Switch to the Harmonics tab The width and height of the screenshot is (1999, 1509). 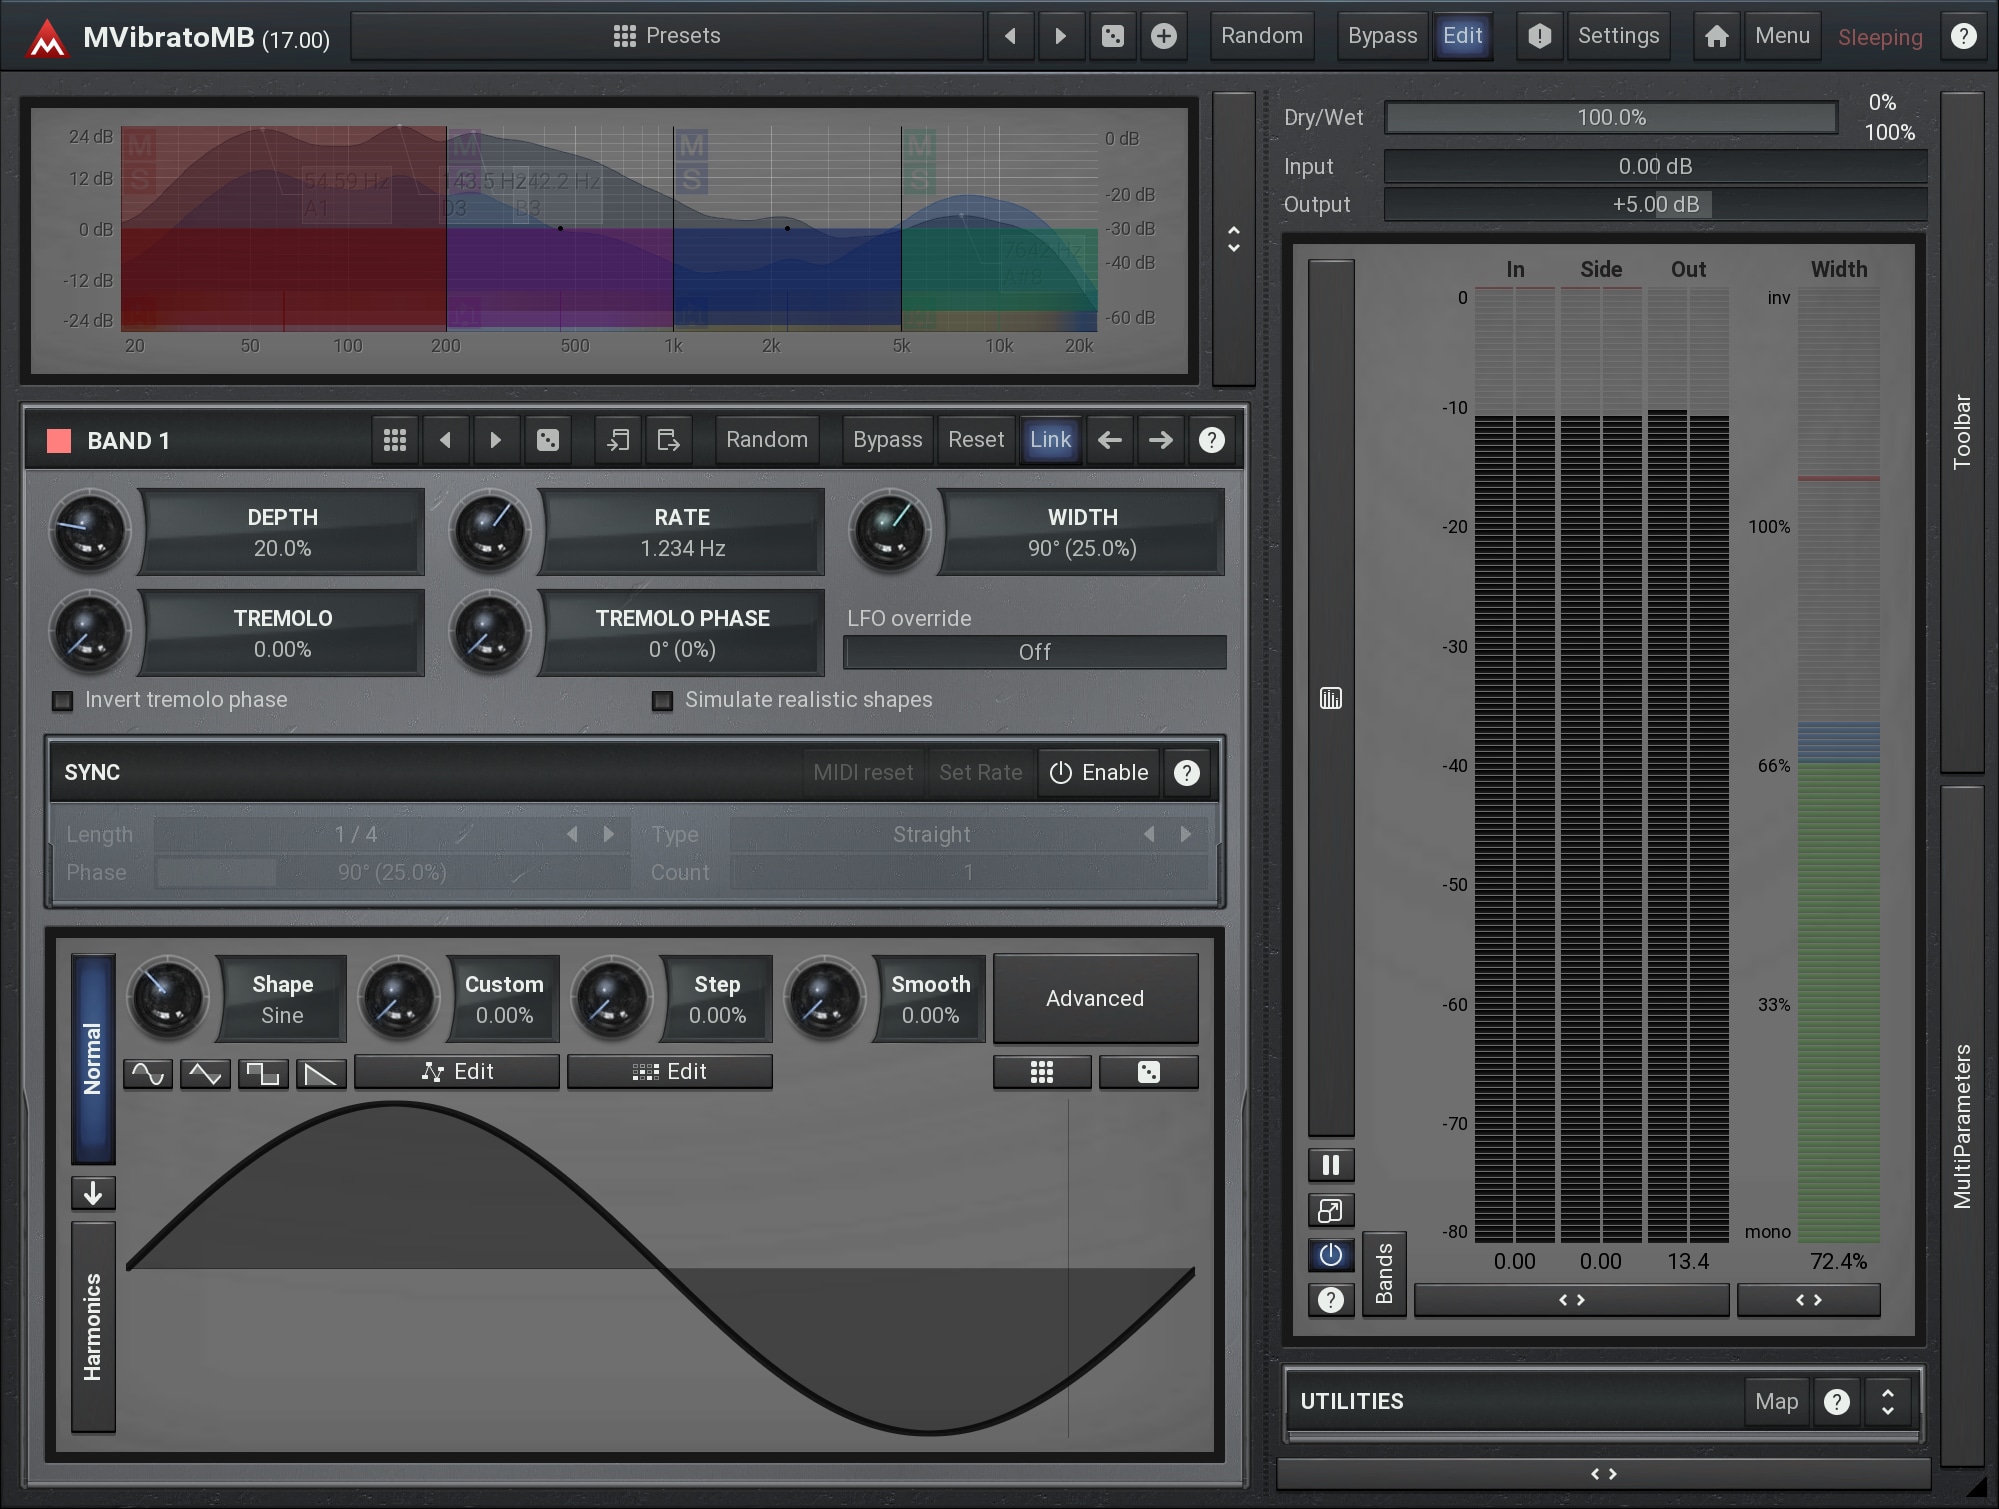click(93, 1327)
